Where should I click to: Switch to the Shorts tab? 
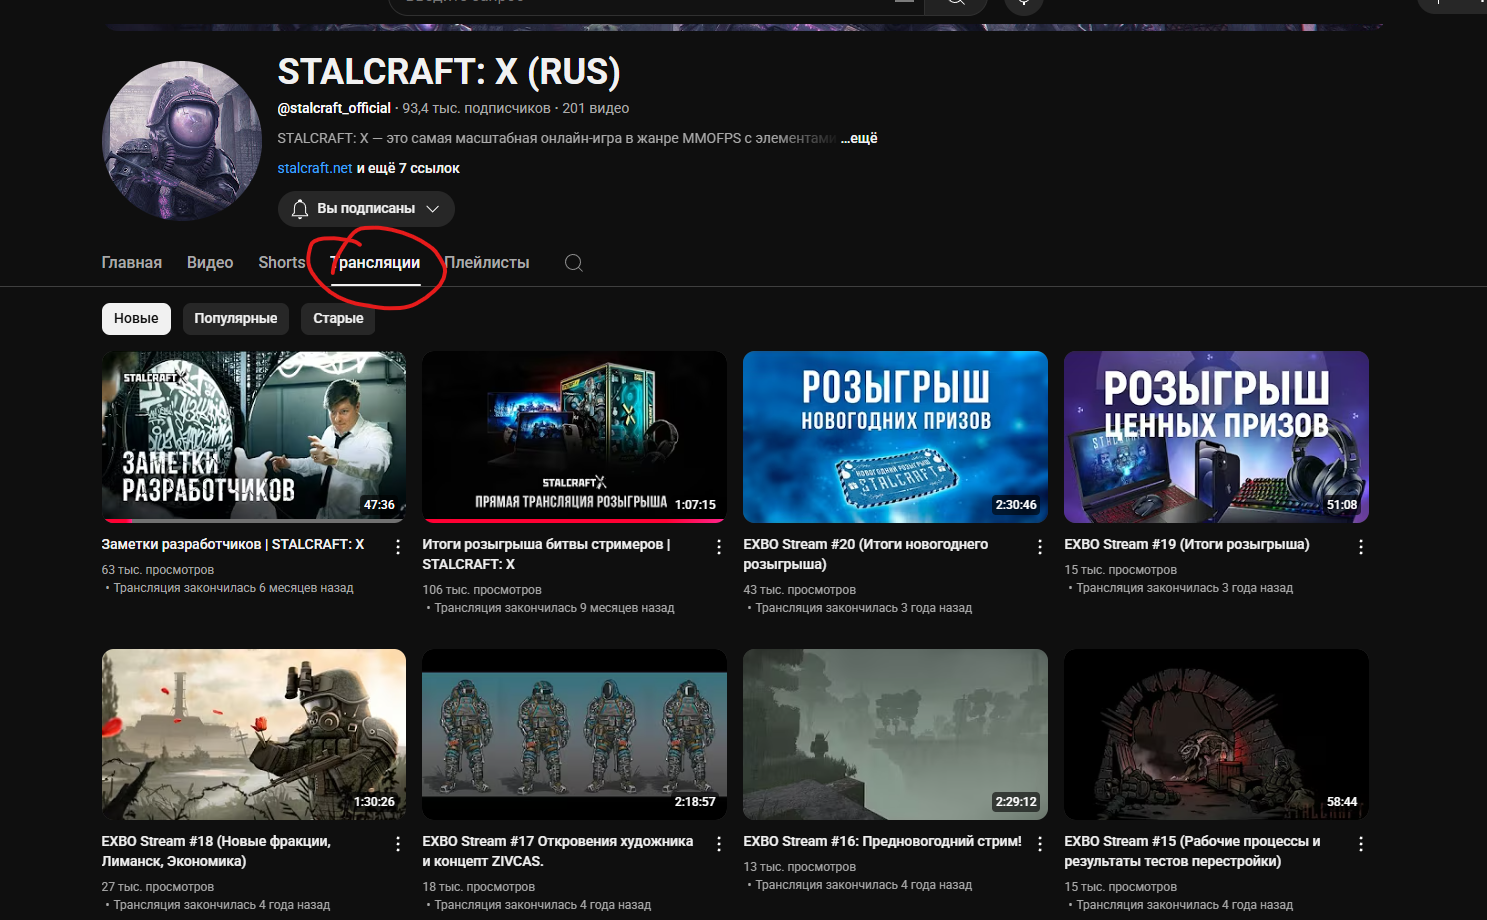point(282,263)
